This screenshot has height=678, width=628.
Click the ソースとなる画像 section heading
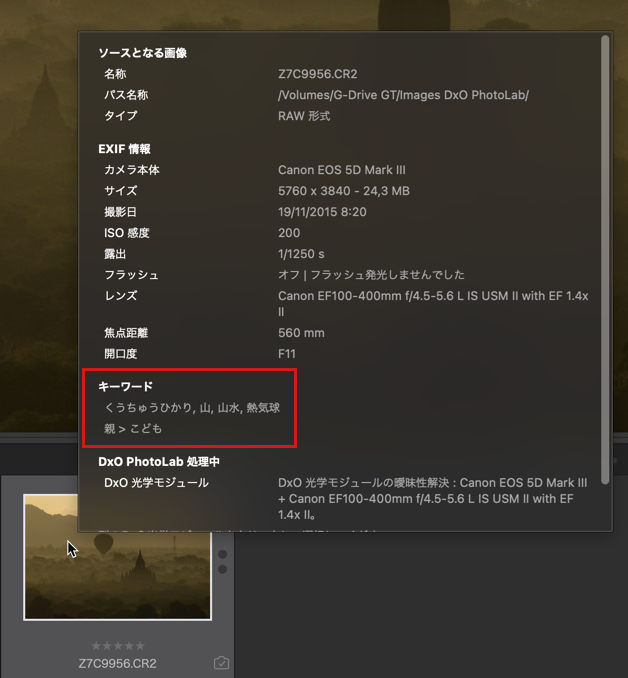tap(143, 53)
